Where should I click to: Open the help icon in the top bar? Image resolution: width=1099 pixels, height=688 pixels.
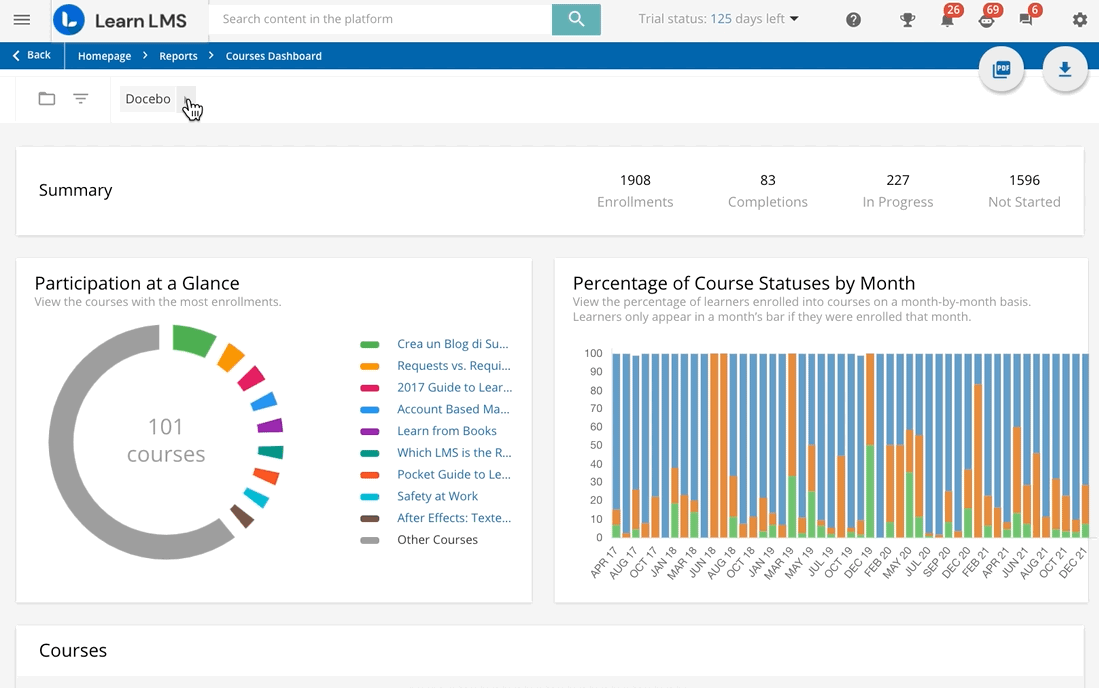(x=853, y=19)
